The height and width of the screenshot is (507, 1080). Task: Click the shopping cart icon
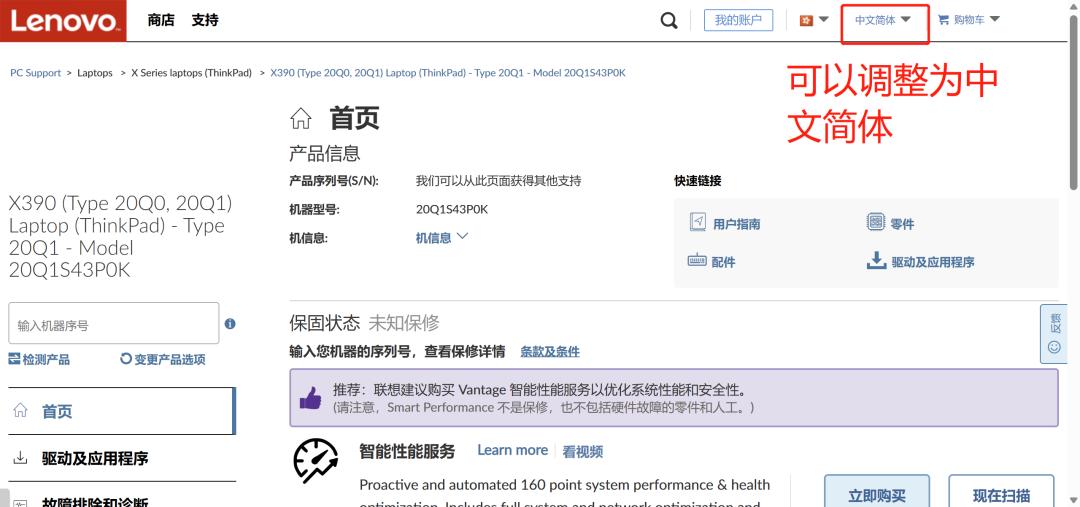pos(943,20)
